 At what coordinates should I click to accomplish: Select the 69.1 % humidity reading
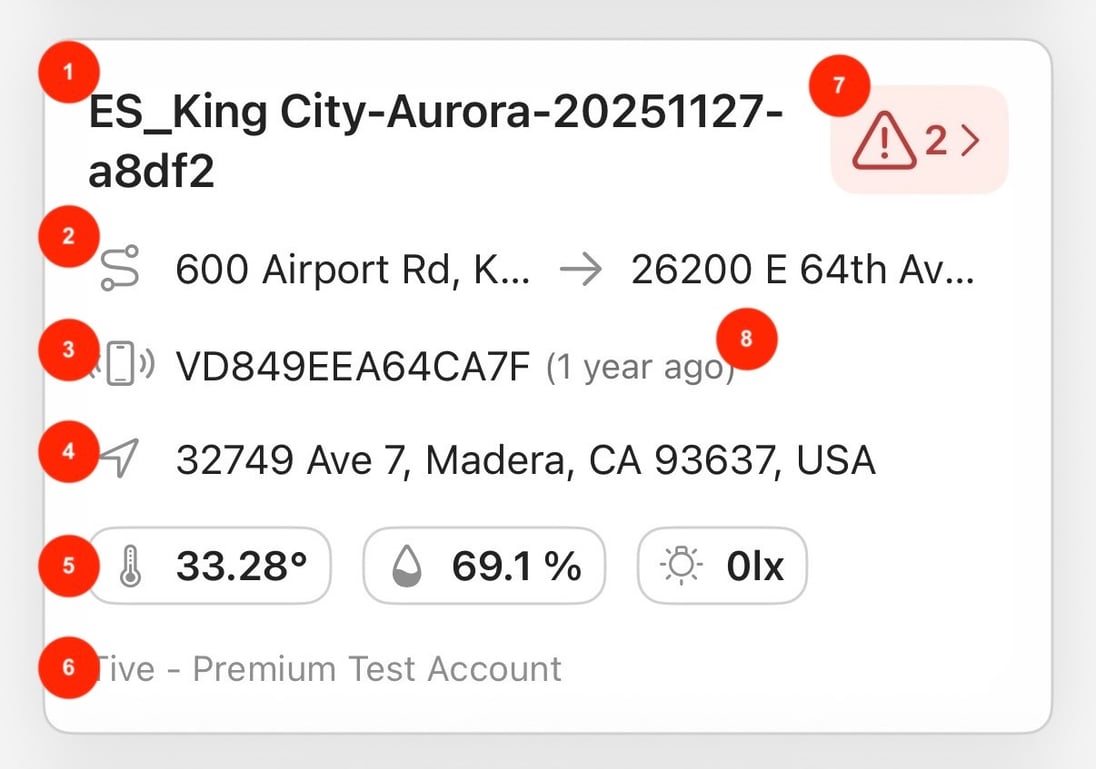coord(516,567)
